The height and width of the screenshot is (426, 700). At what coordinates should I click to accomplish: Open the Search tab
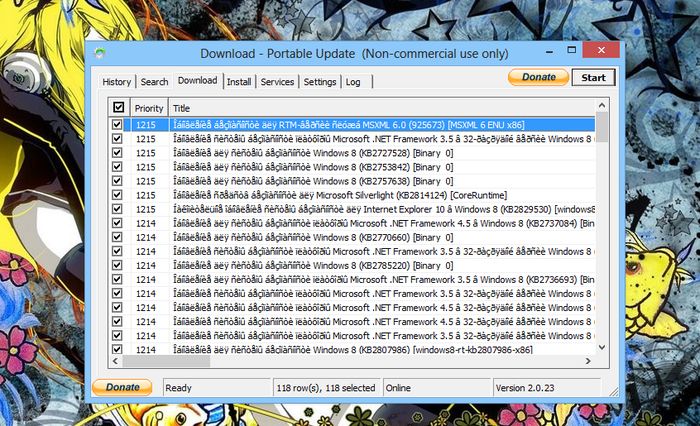tap(154, 82)
